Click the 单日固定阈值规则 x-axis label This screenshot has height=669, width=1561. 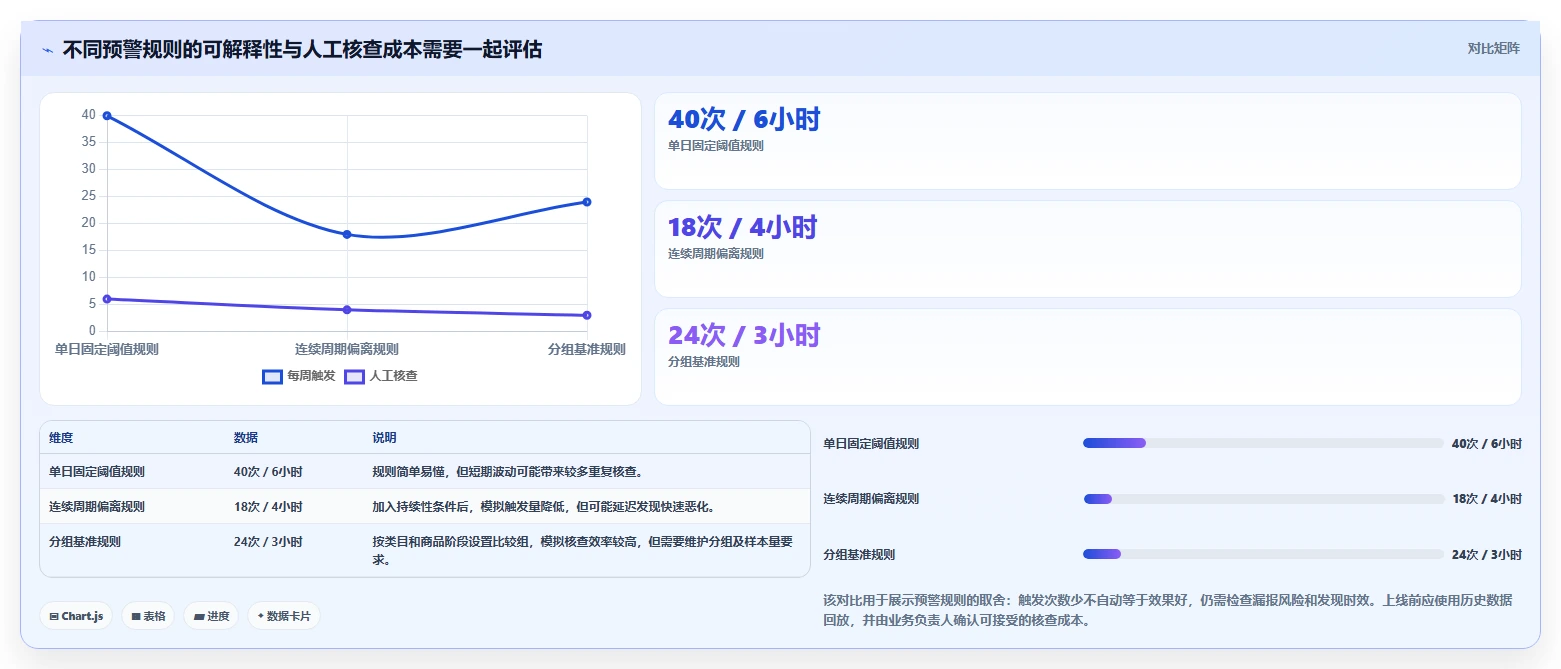pos(107,349)
